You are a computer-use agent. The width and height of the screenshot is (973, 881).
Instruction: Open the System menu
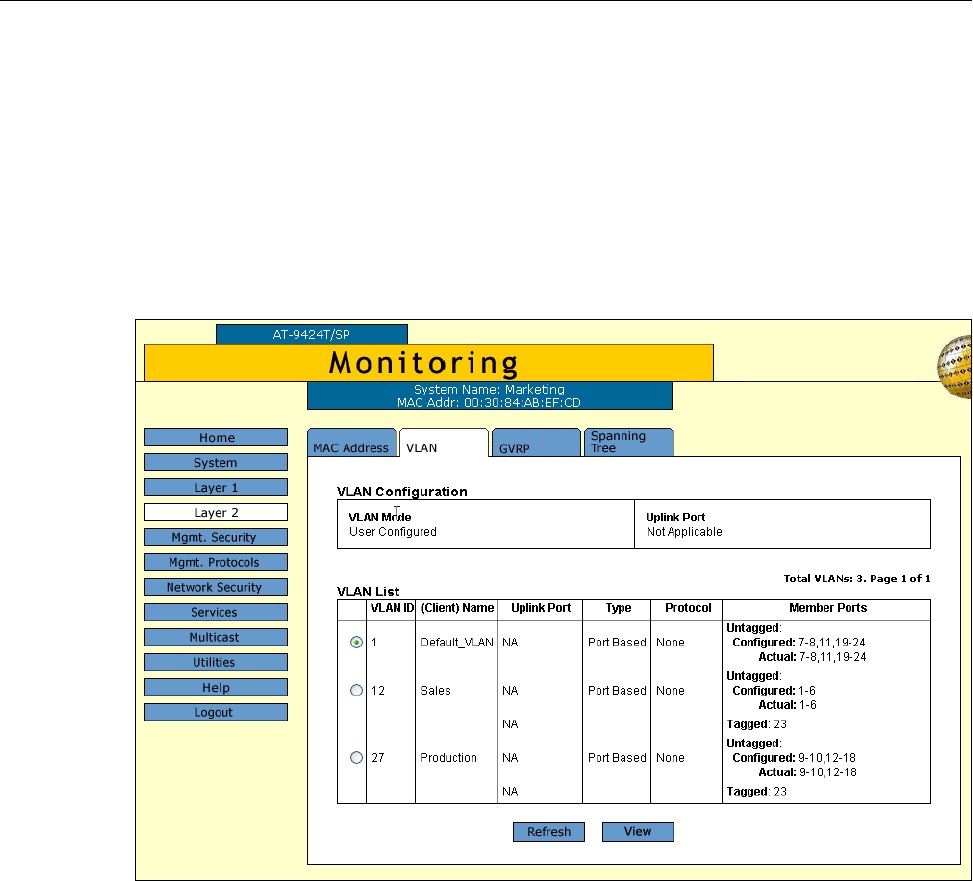(216, 462)
